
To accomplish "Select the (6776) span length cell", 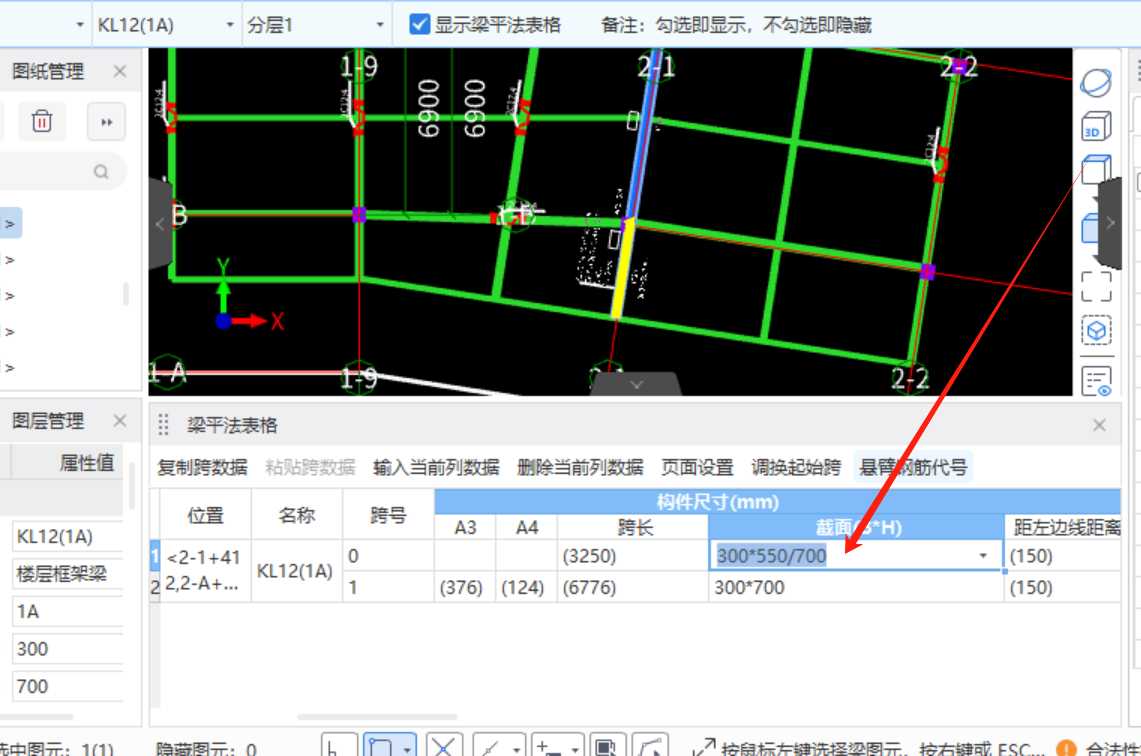I will pos(633,587).
